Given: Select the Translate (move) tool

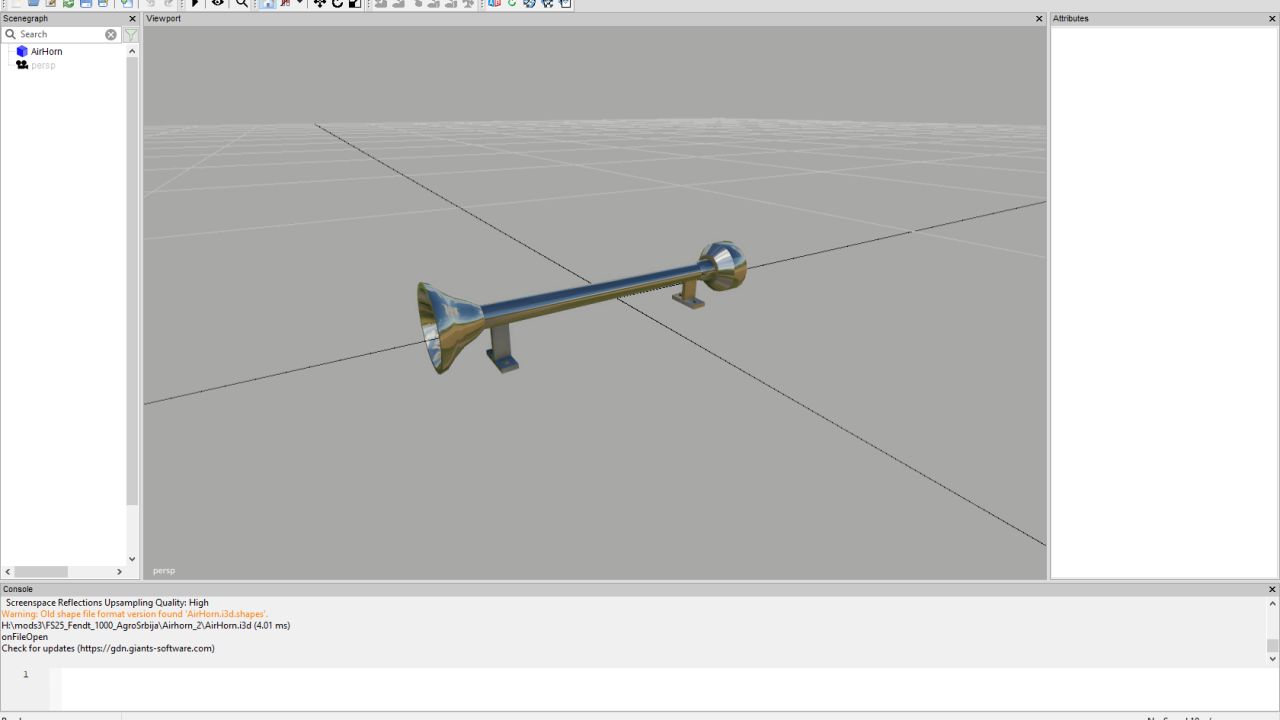Looking at the screenshot, I should click(x=320, y=4).
